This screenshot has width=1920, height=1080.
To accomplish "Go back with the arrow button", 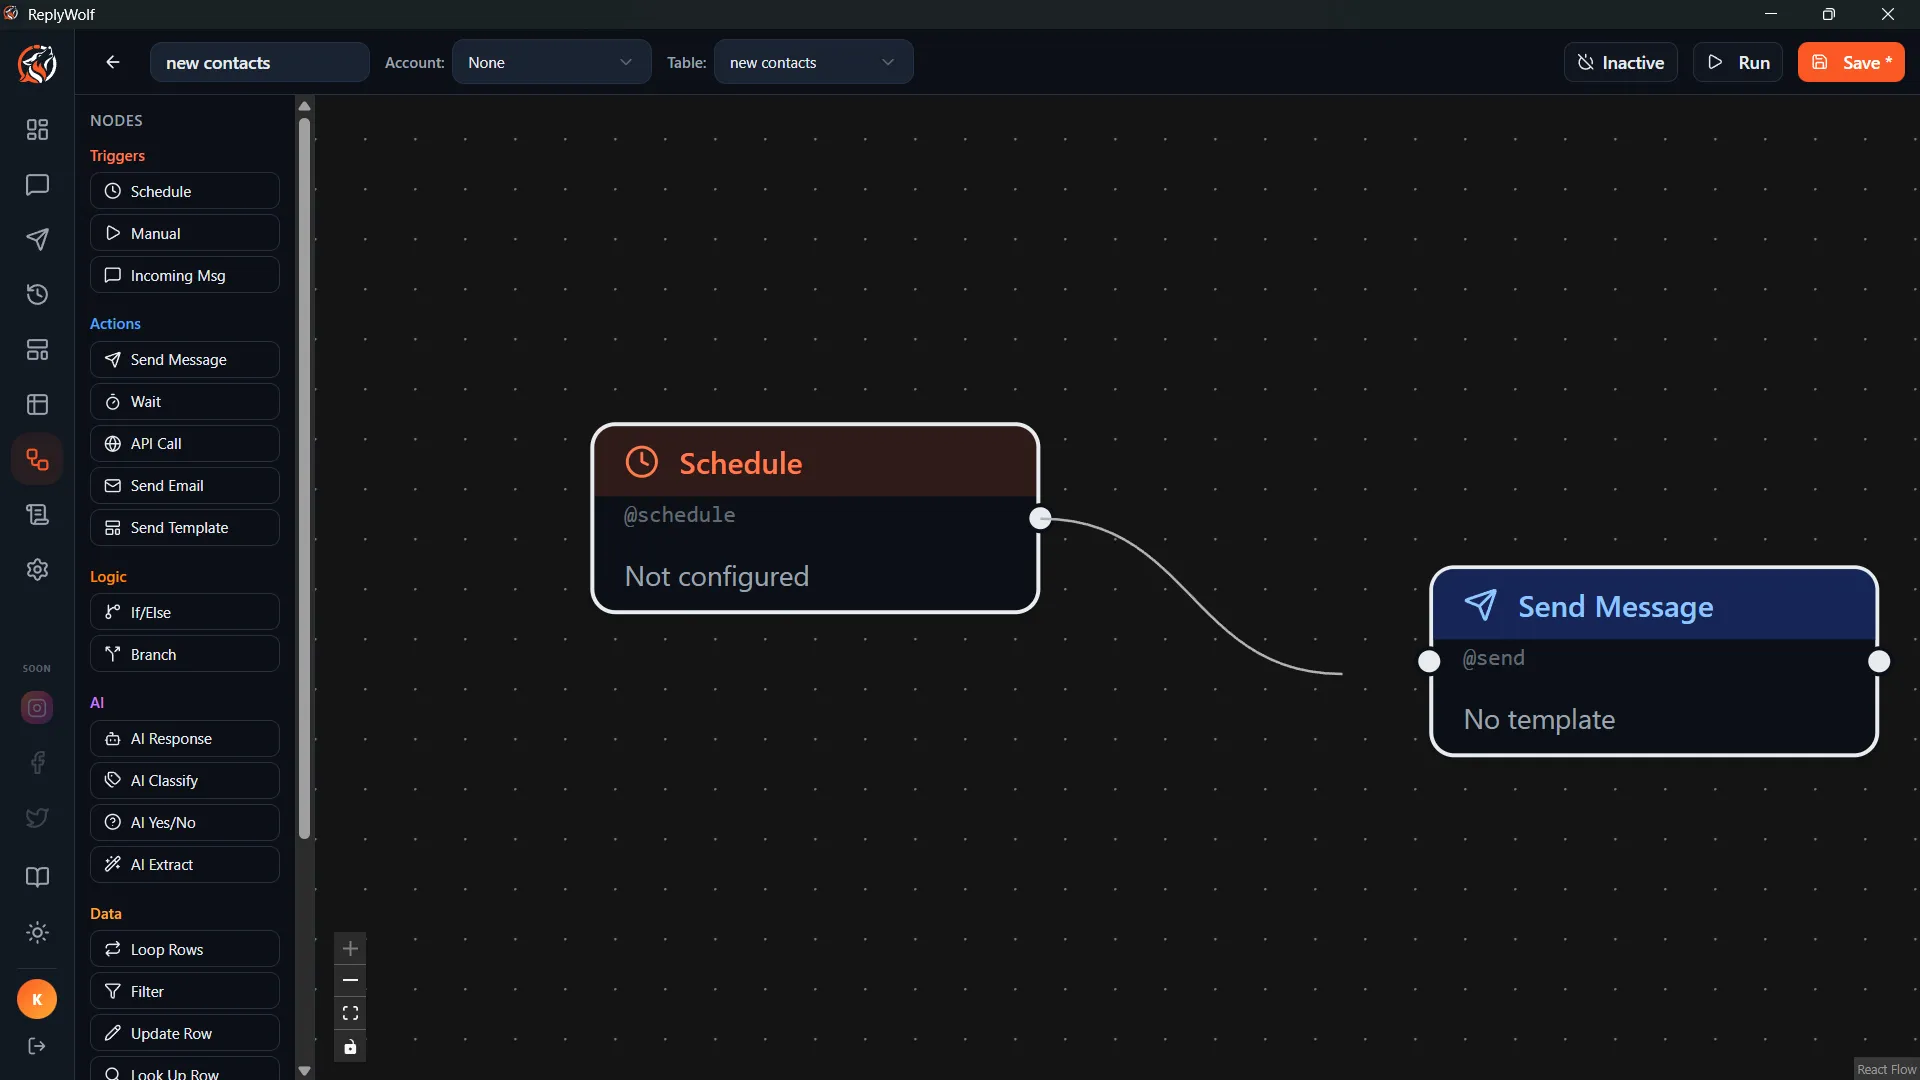I will (113, 62).
